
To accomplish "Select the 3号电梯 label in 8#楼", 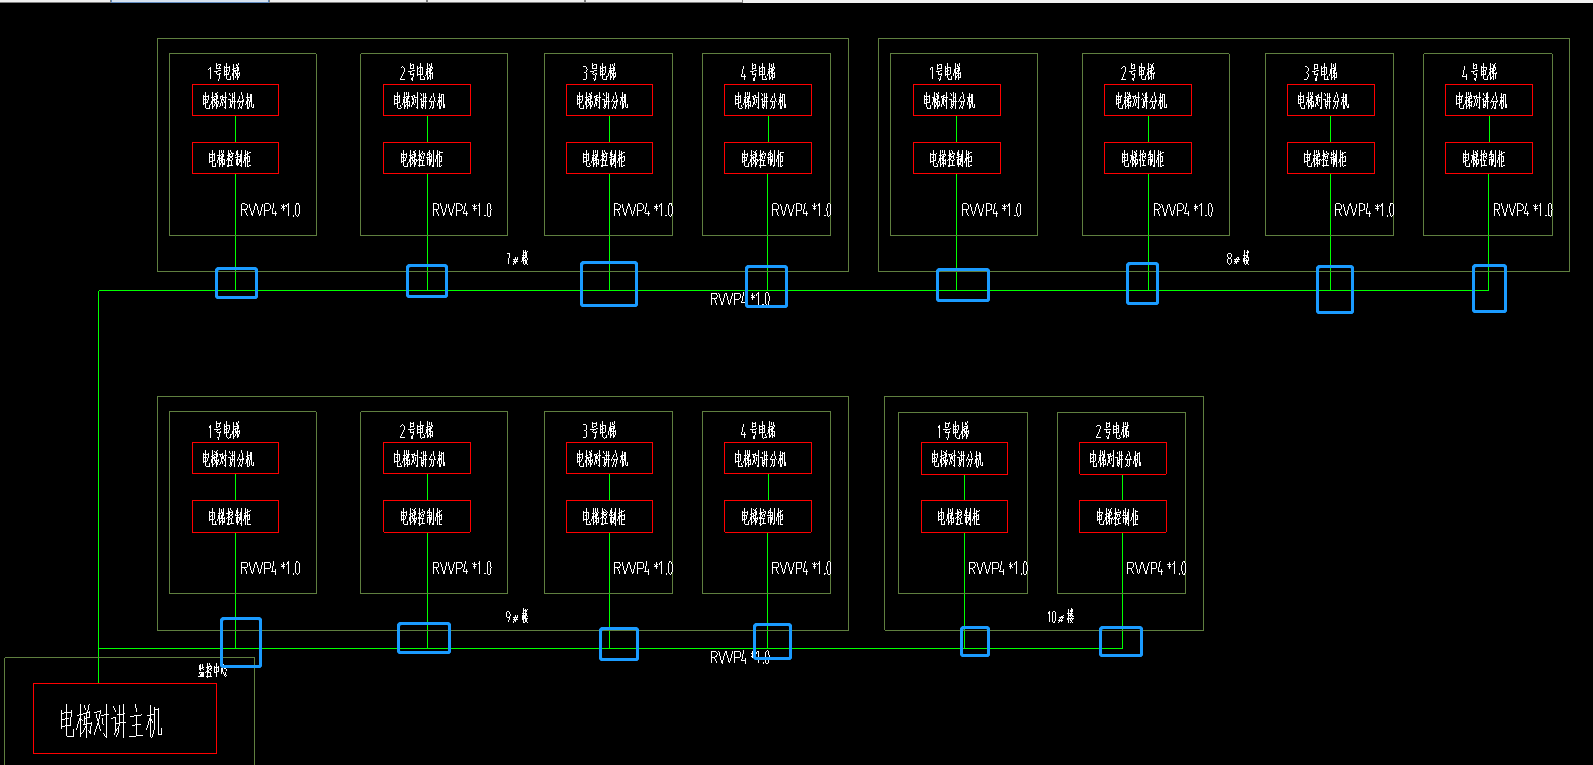I will (x=1320, y=72).
